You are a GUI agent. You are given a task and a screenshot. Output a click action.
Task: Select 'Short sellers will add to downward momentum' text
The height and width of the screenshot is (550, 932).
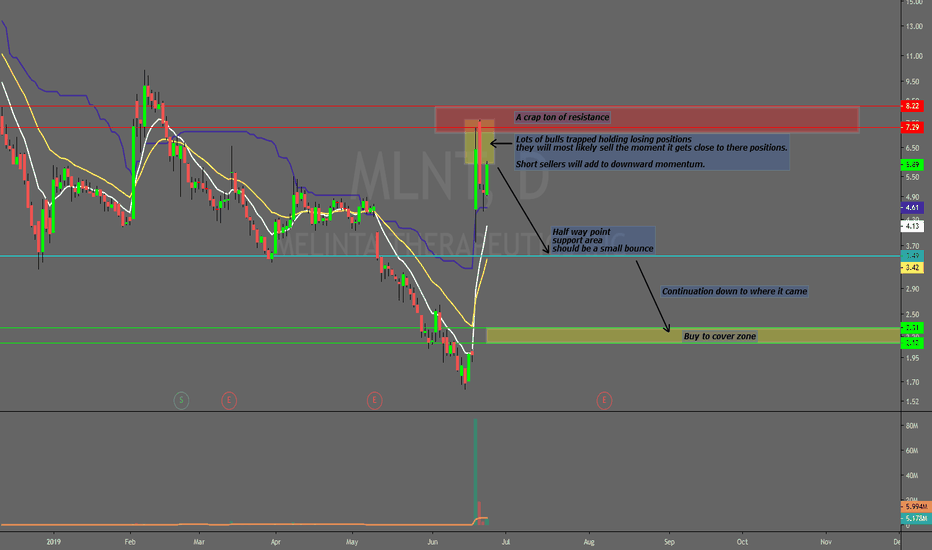coord(610,164)
